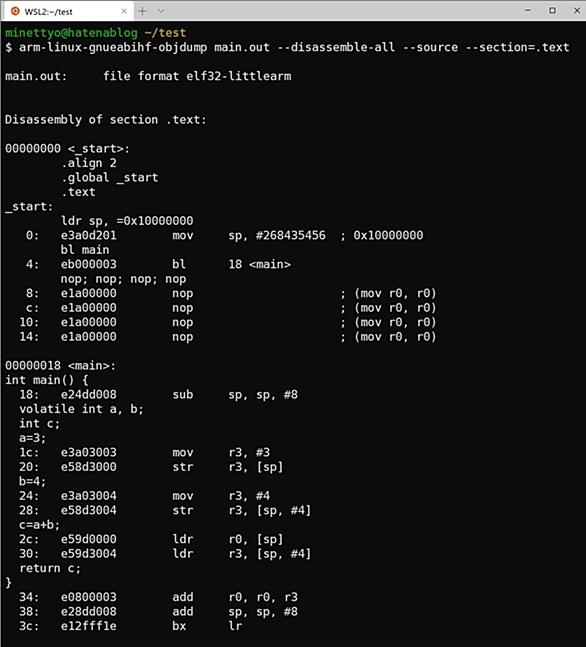Click the 'volatile int a, b;' source line
586x647 pixels.
pos(81,409)
